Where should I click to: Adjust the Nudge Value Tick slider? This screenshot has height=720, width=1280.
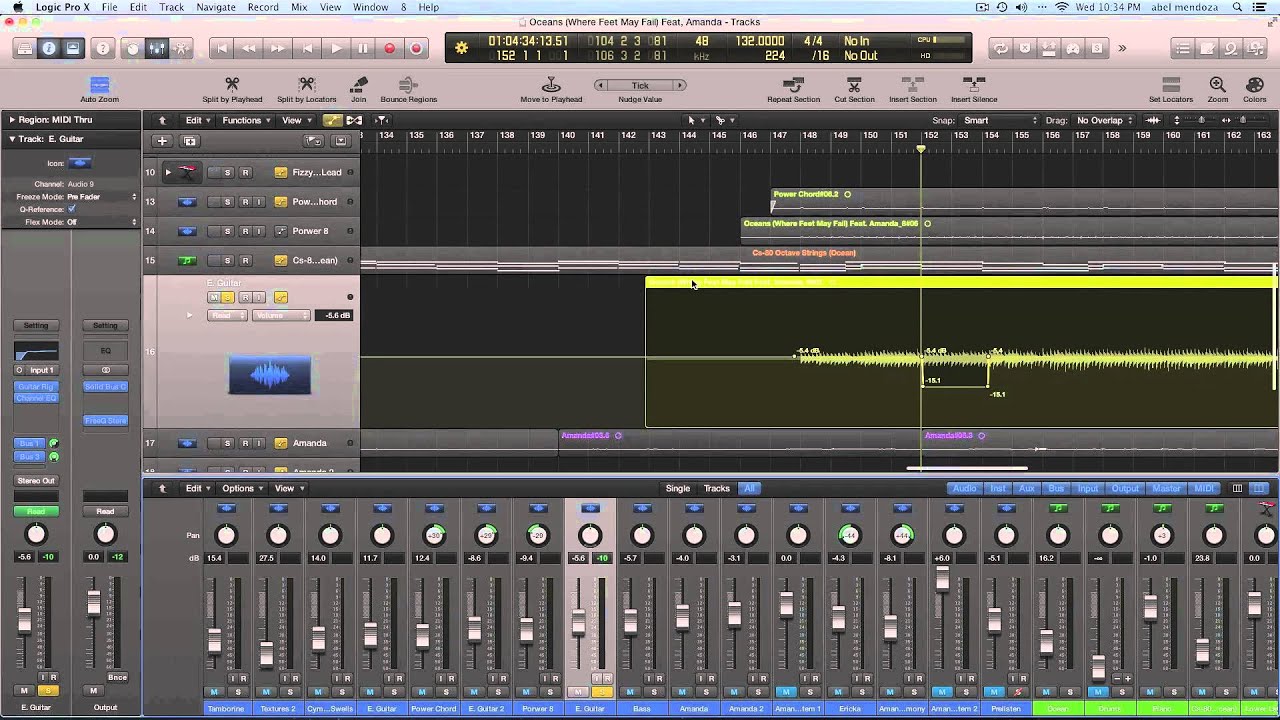point(640,85)
